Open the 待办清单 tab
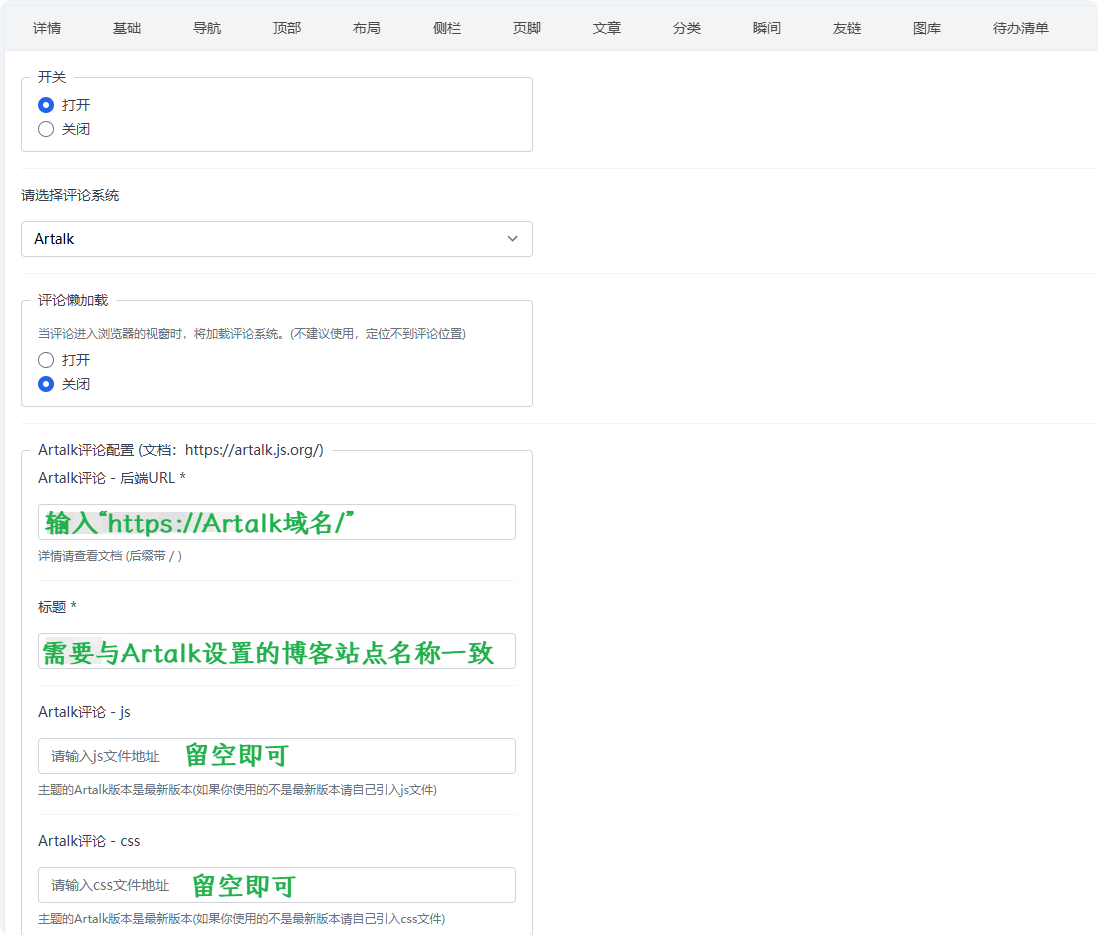This screenshot has width=1098, height=935. click(1020, 28)
